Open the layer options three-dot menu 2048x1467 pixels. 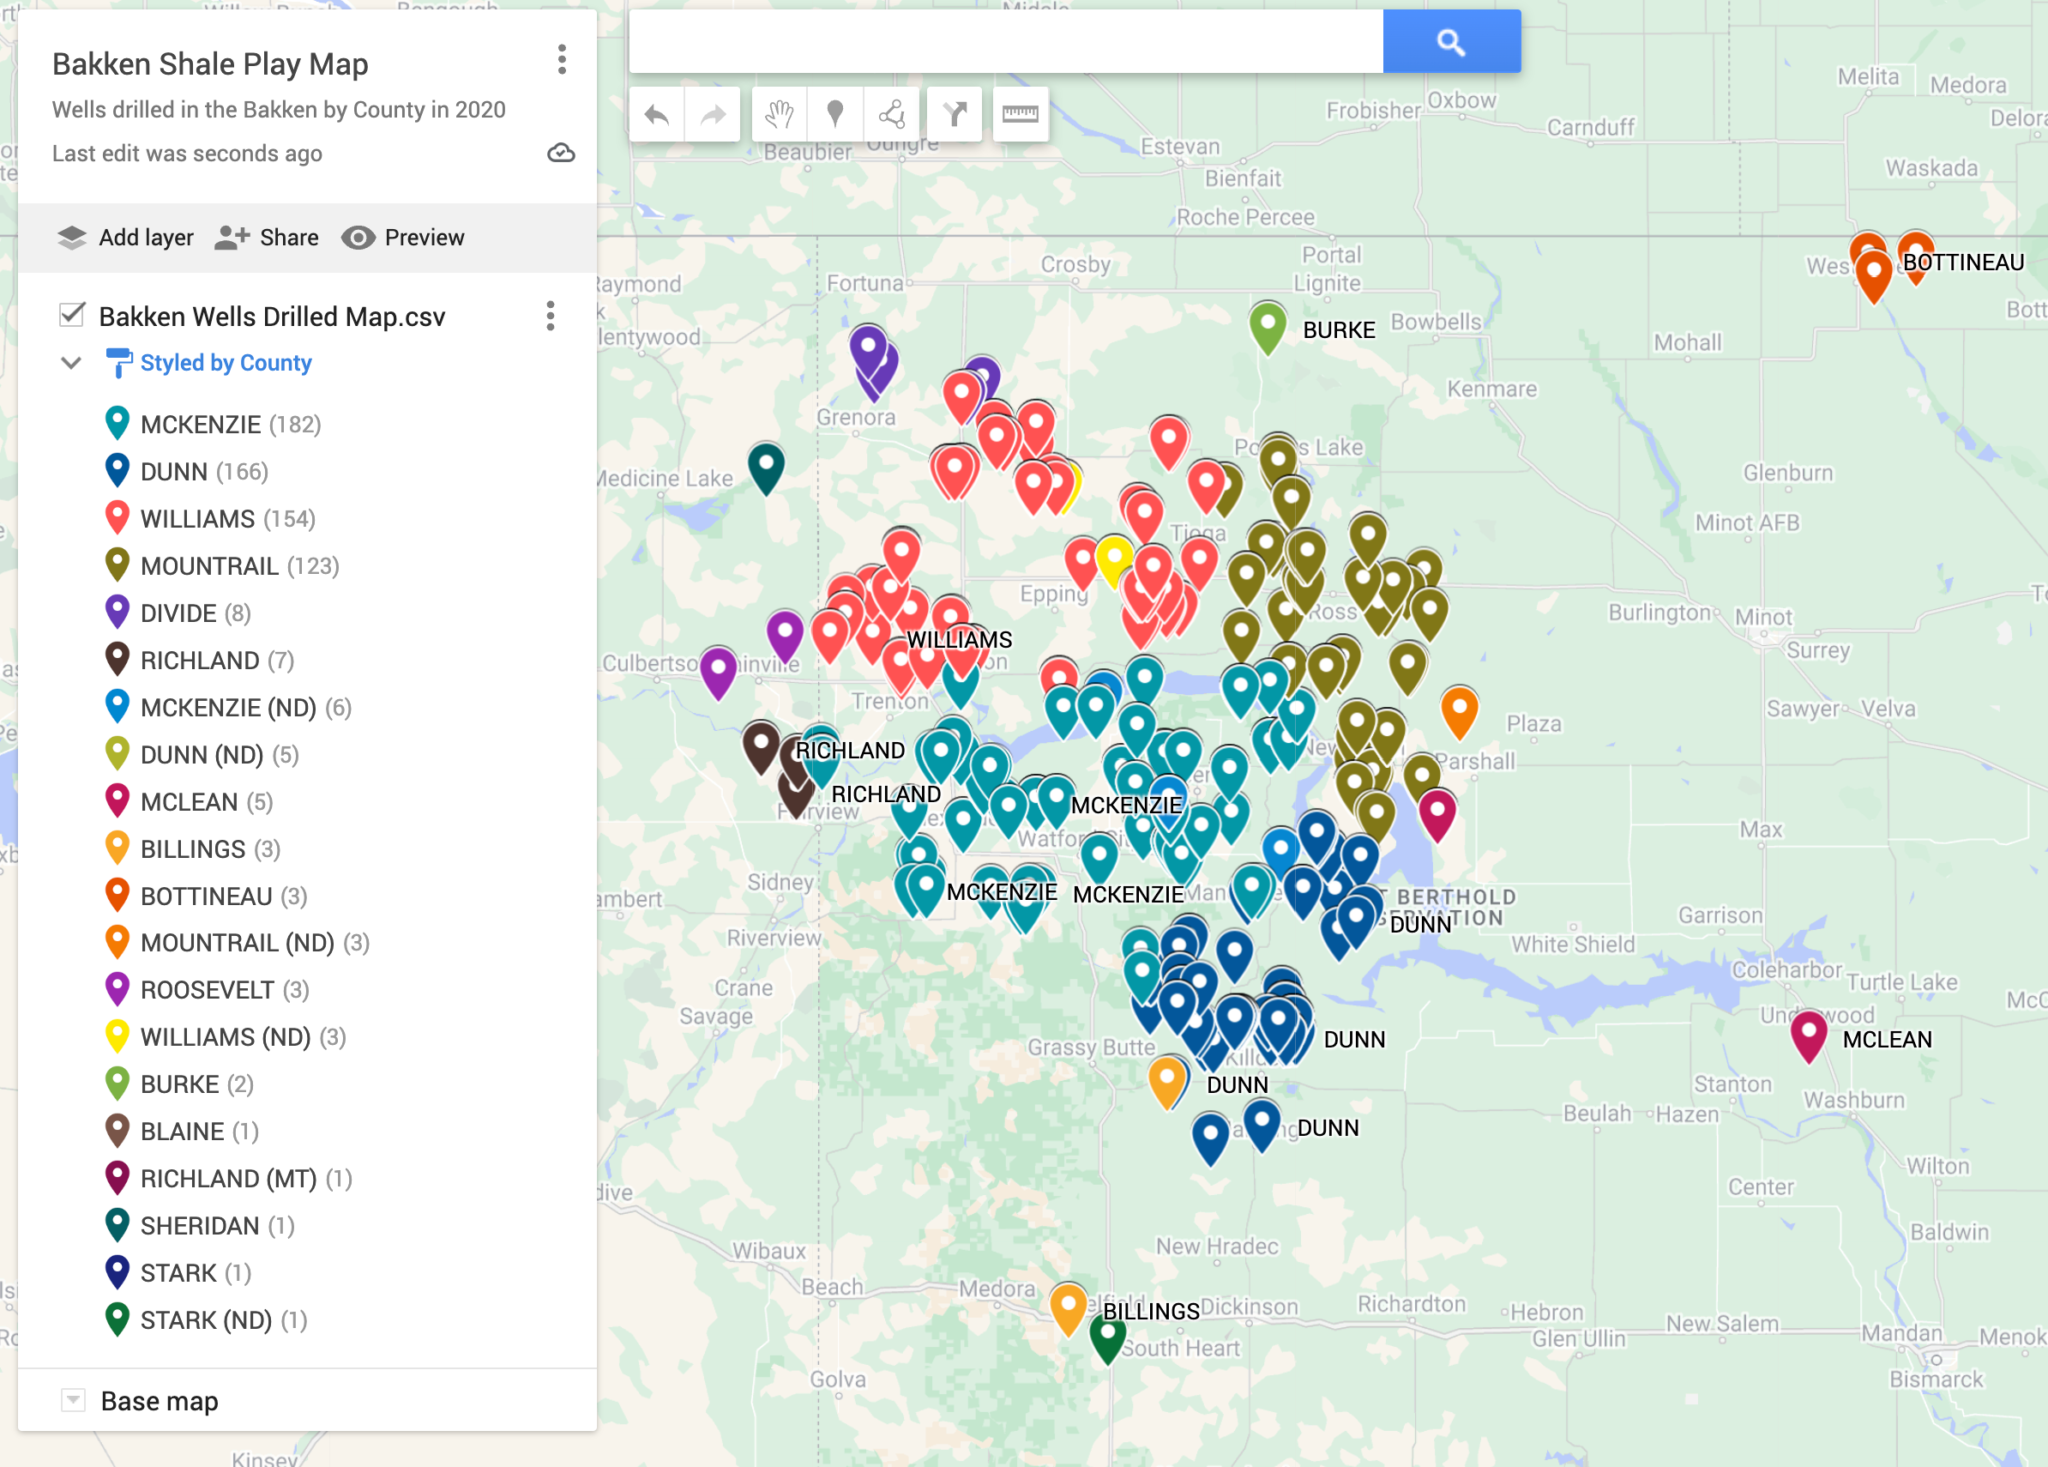point(550,316)
